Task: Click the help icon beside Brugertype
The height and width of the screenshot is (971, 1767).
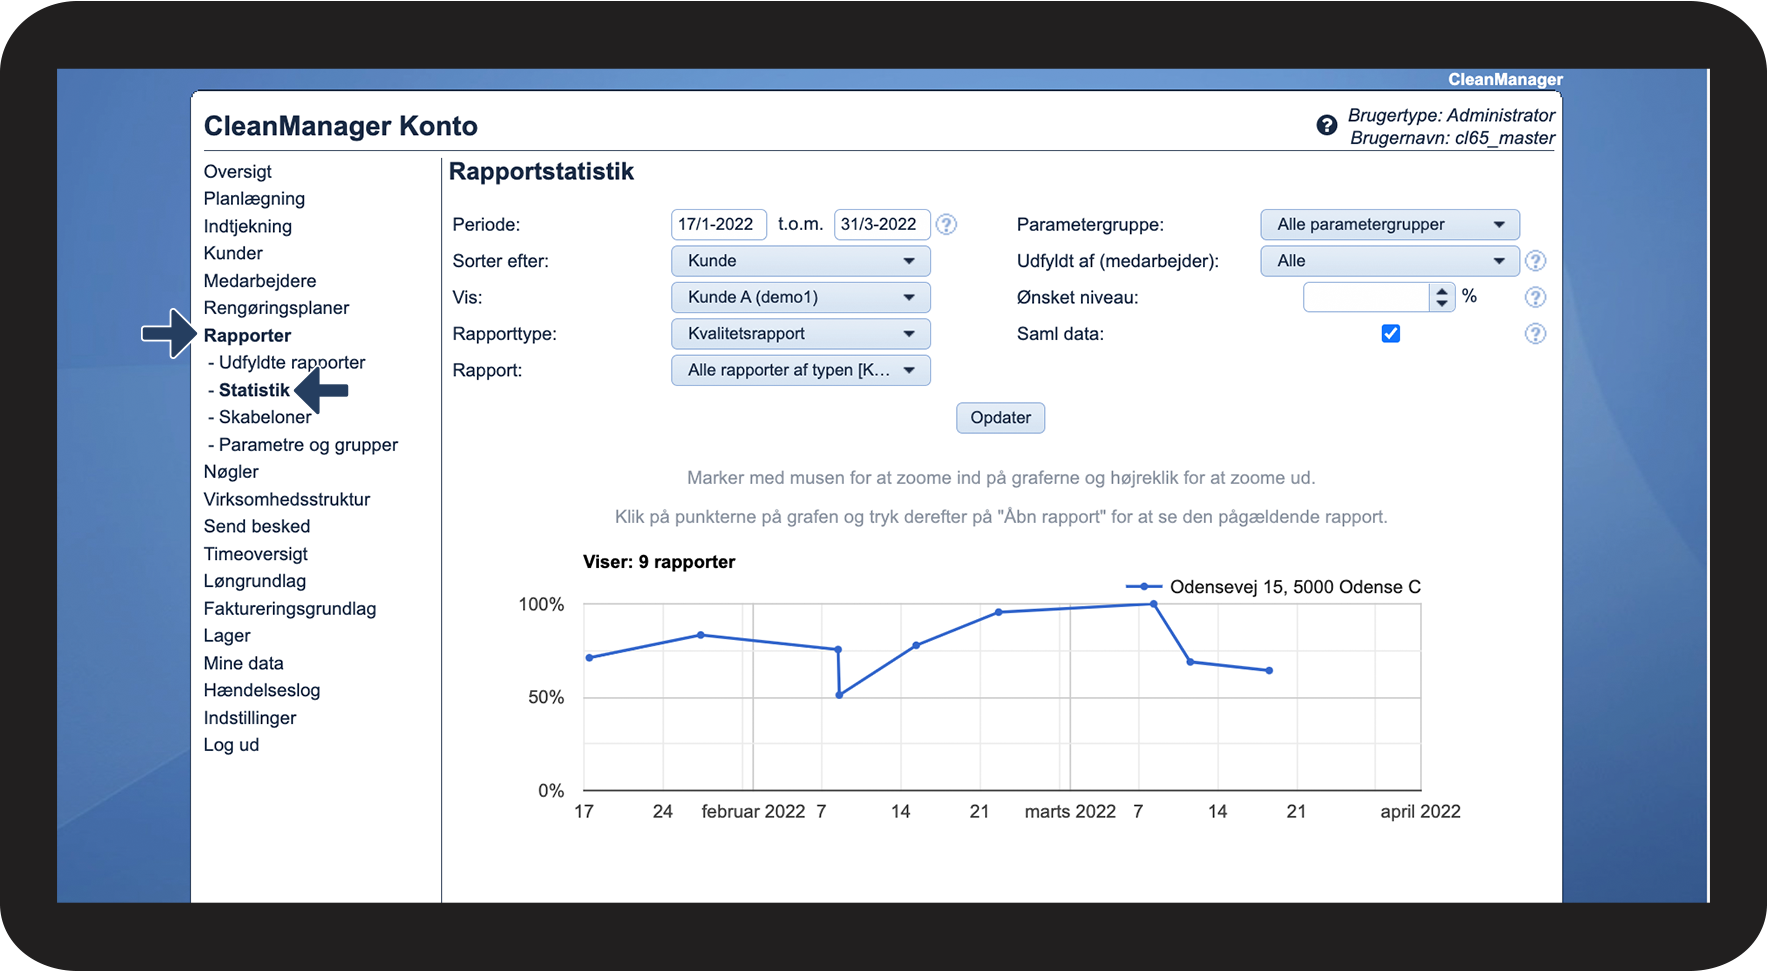Action: tap(1326, 126)
